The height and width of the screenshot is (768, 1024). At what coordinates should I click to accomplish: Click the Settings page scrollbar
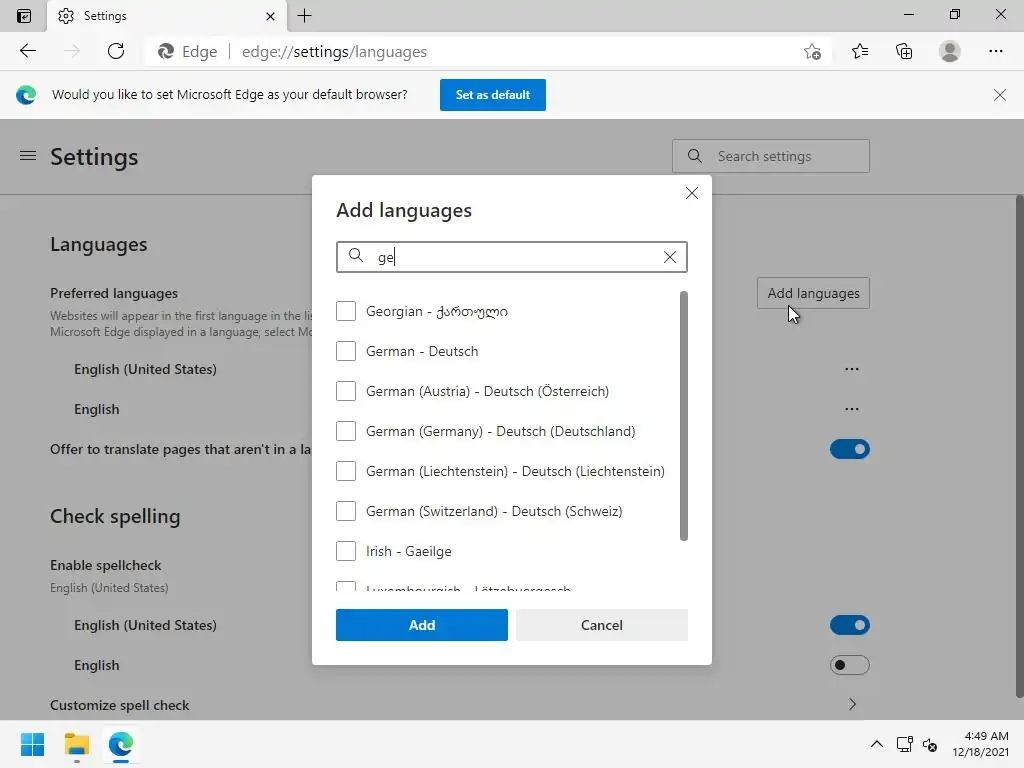1019,447
